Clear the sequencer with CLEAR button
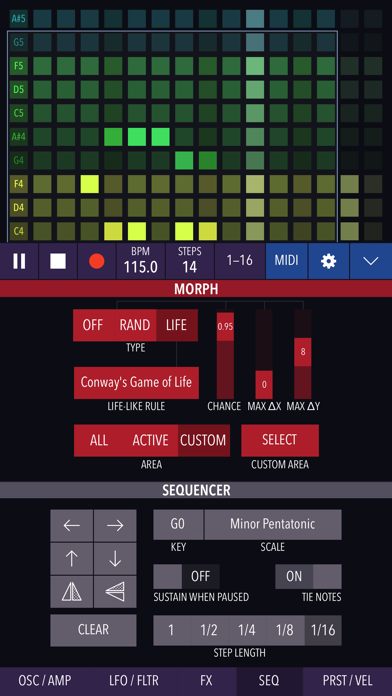392x696 pixels. coord(93,630)
